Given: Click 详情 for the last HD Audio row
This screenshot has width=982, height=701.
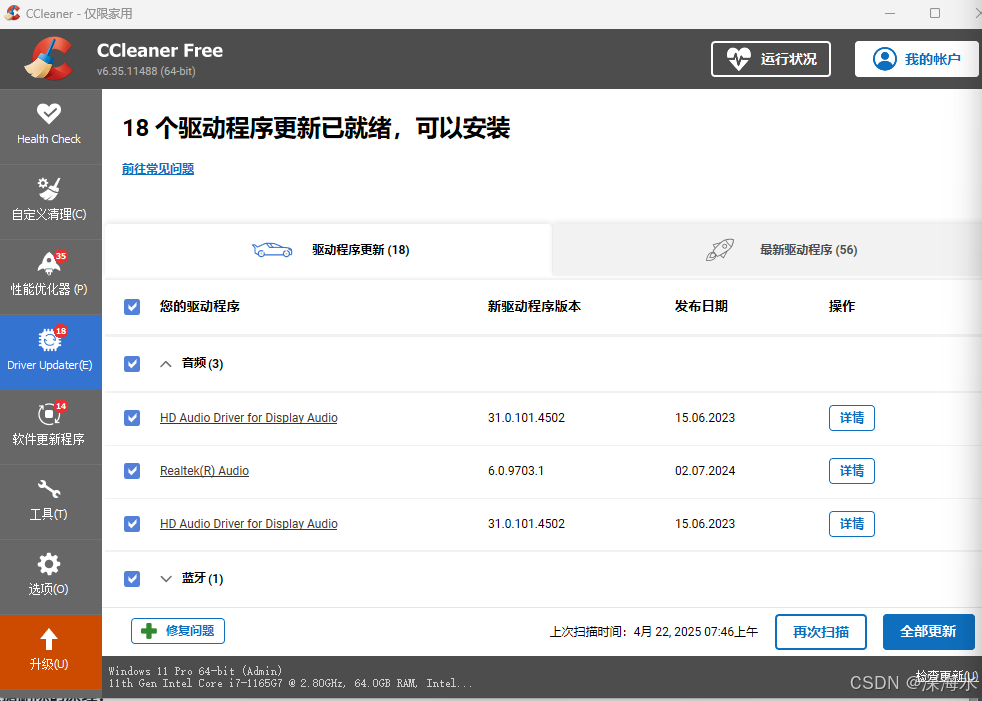Looking at the screenshot, I should (x=852, y=524).
